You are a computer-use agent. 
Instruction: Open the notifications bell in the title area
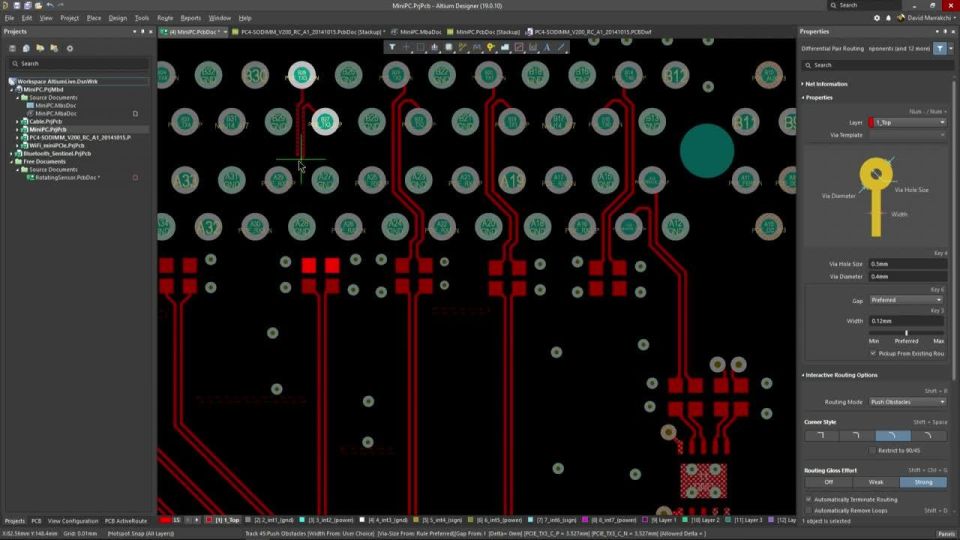click(x=888, y=18)
